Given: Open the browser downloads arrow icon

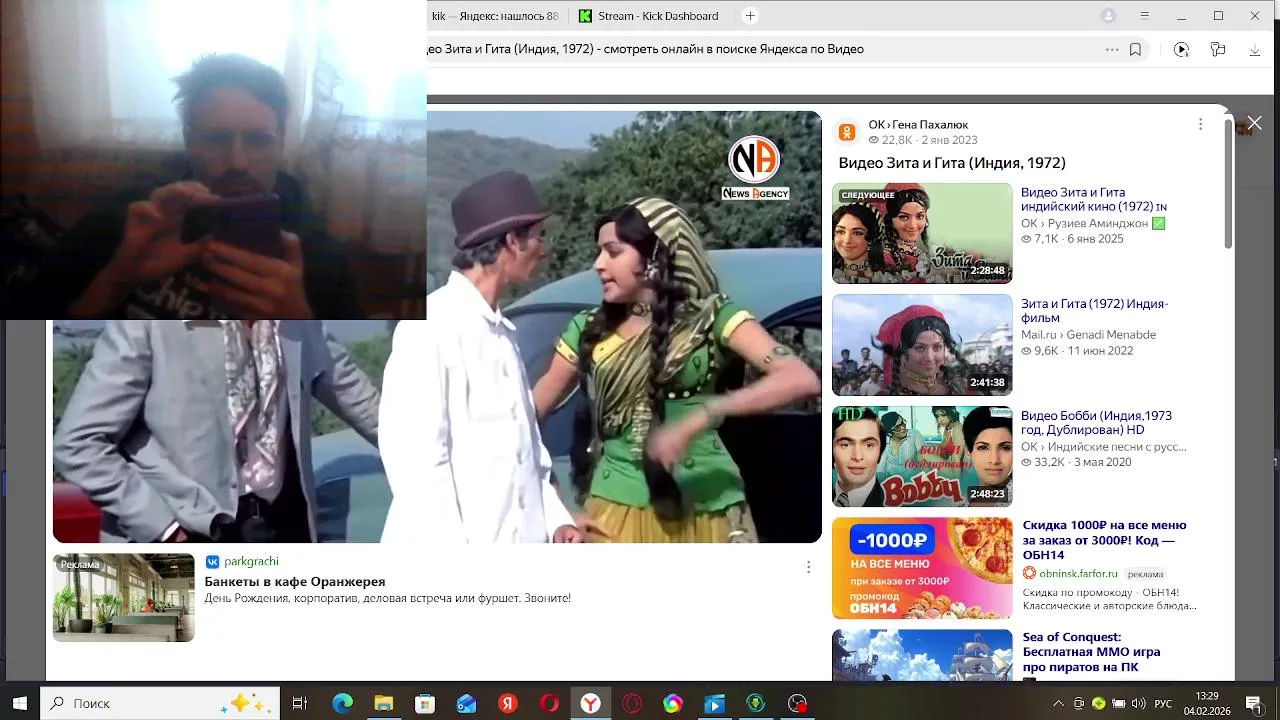Looking at the screenshot, I should click(1255, 49).
